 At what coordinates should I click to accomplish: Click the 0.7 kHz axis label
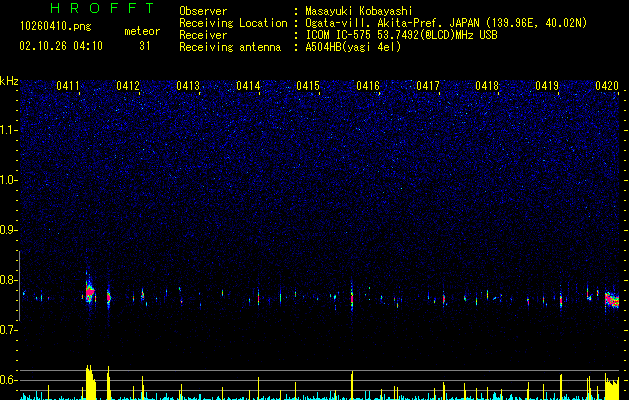tap(8, 330)
